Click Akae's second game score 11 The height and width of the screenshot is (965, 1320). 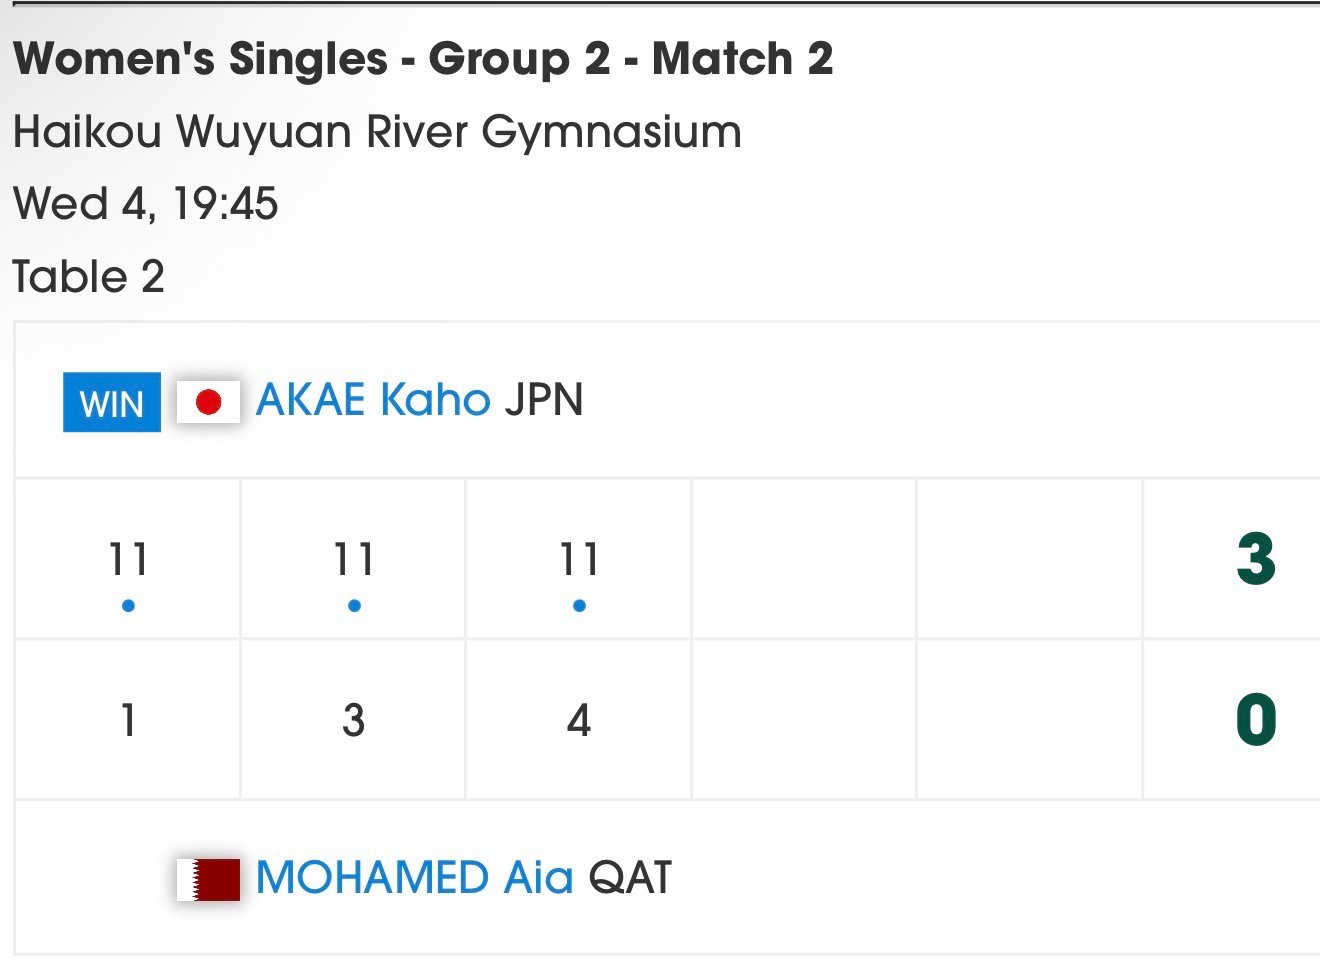click(x=354, y=559)
